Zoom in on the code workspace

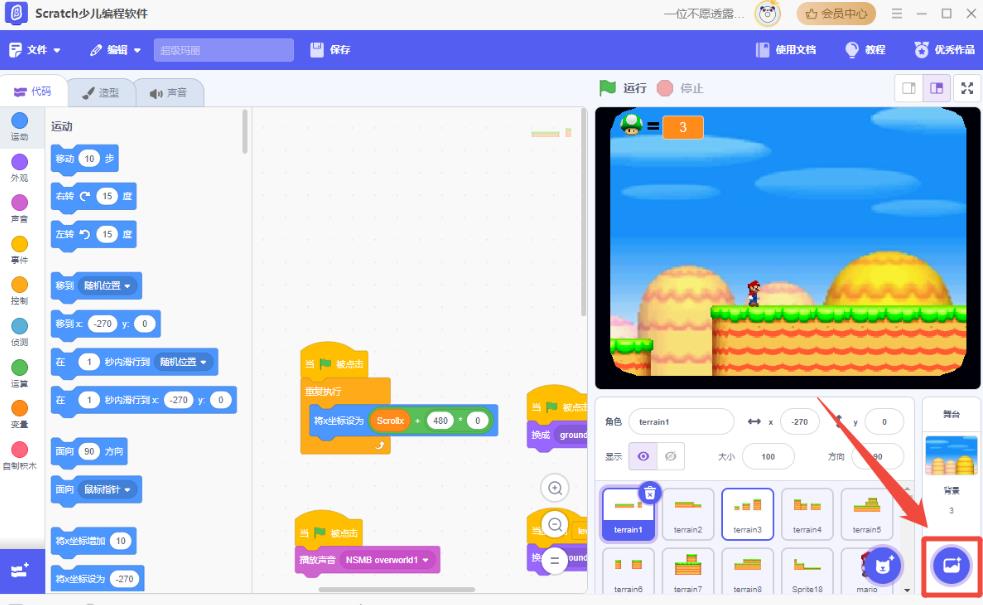pos(554,488)
